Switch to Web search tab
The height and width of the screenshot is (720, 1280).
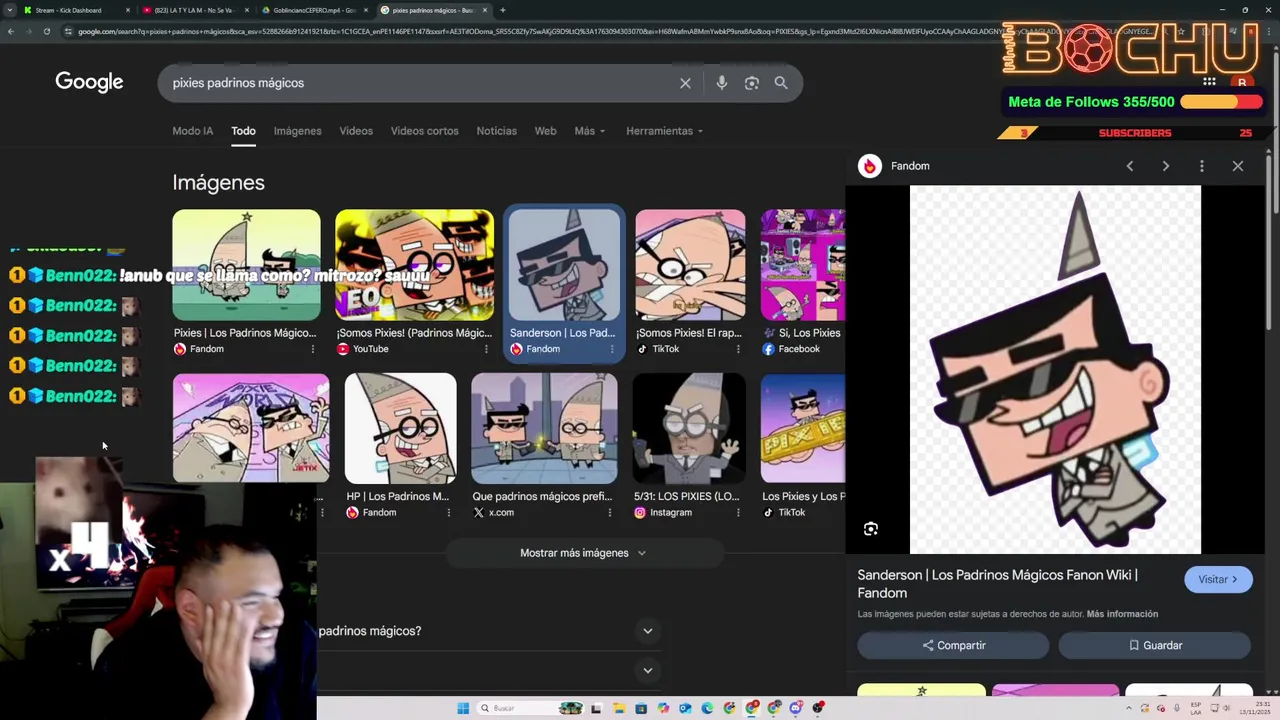[545, 131]
